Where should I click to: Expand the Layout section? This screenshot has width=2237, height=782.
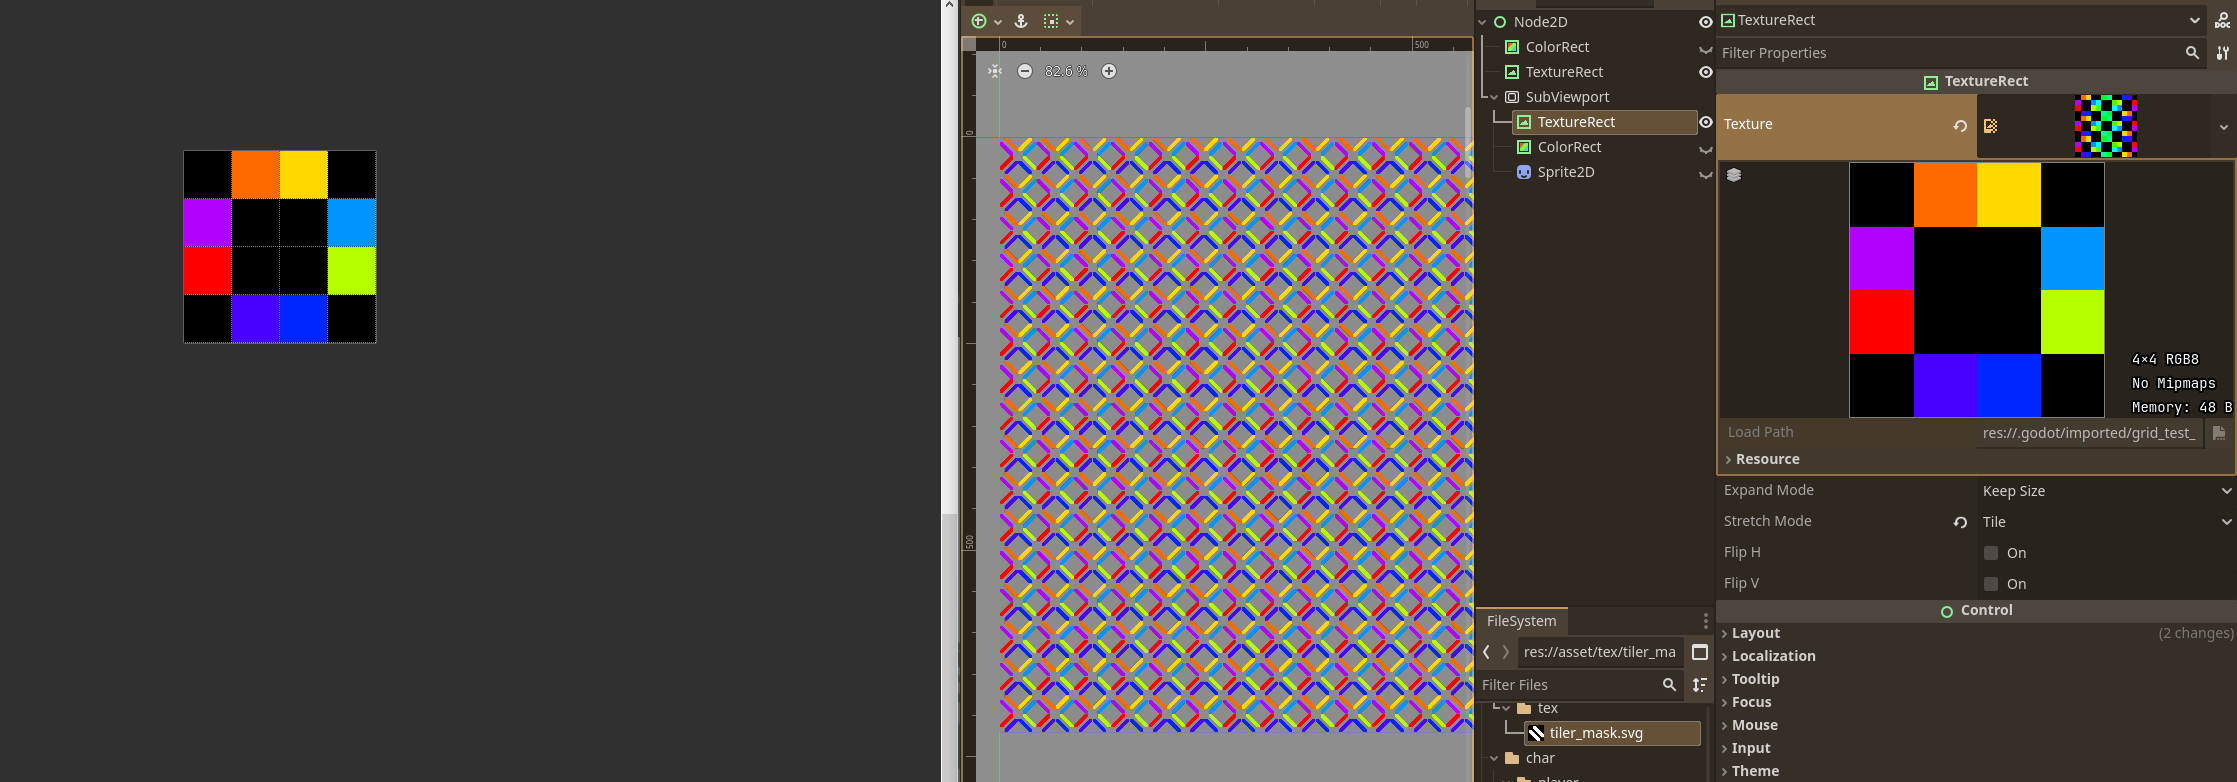point(1755,633)
